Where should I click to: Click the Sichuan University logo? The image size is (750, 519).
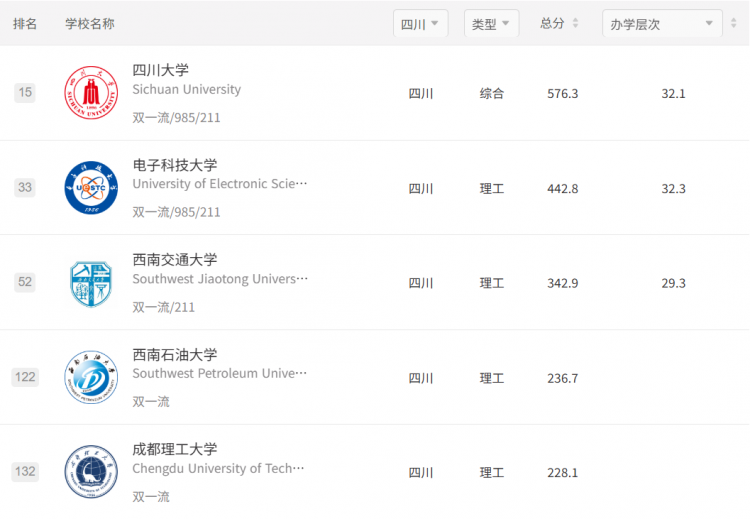click(91, 92)
